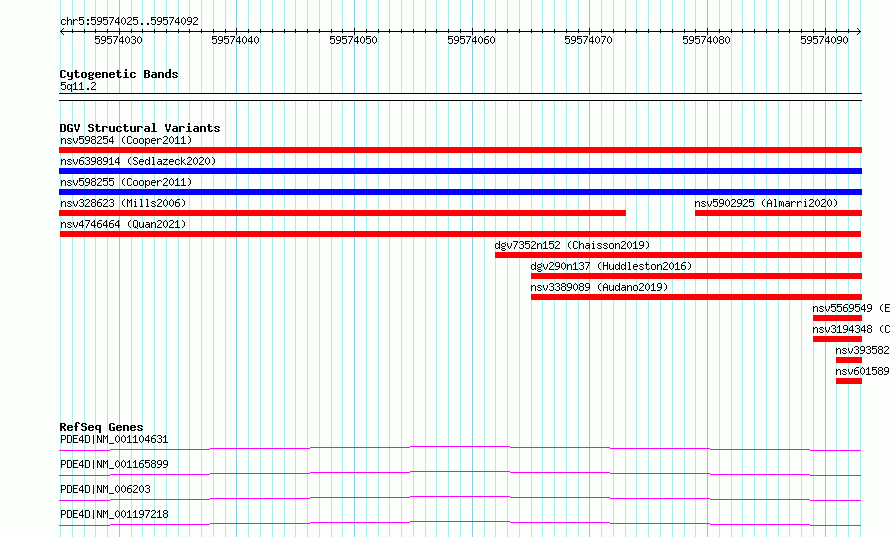Click ruler position 59574040
Viewport: 890px width, 537px height.
pyautogui.click(x=235, y=40)
